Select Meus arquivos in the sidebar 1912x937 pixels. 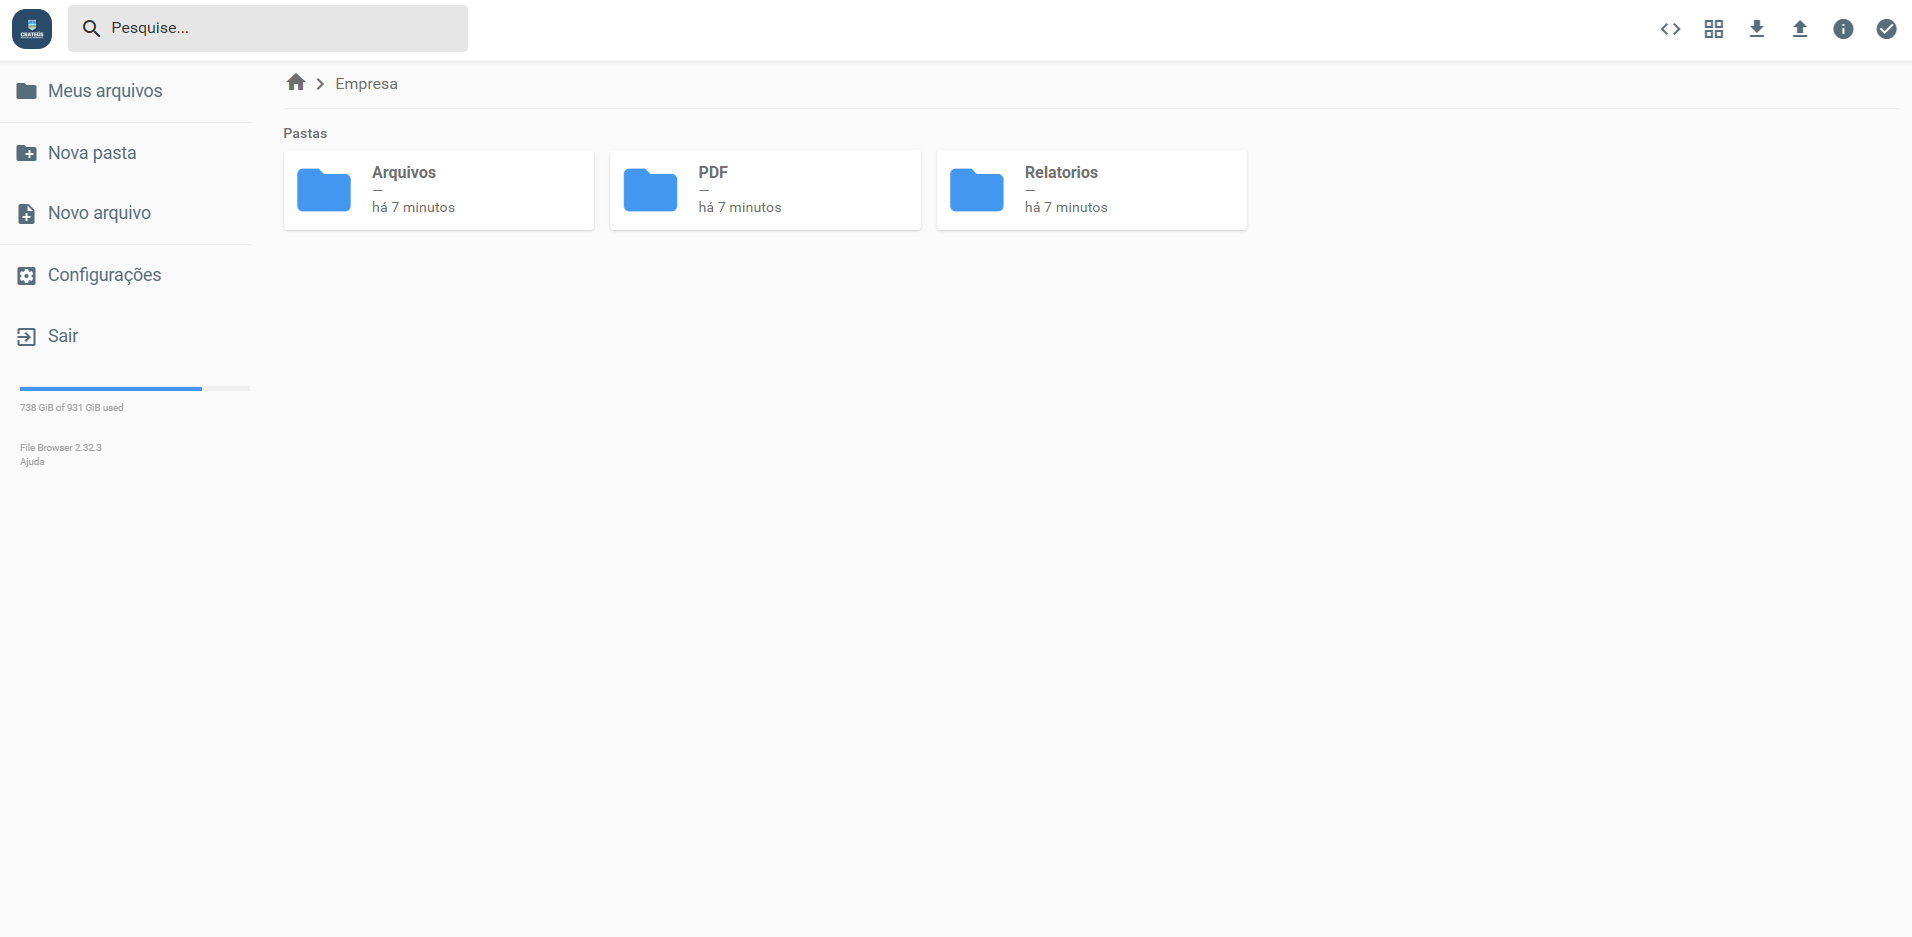click(x=105, y=90)
